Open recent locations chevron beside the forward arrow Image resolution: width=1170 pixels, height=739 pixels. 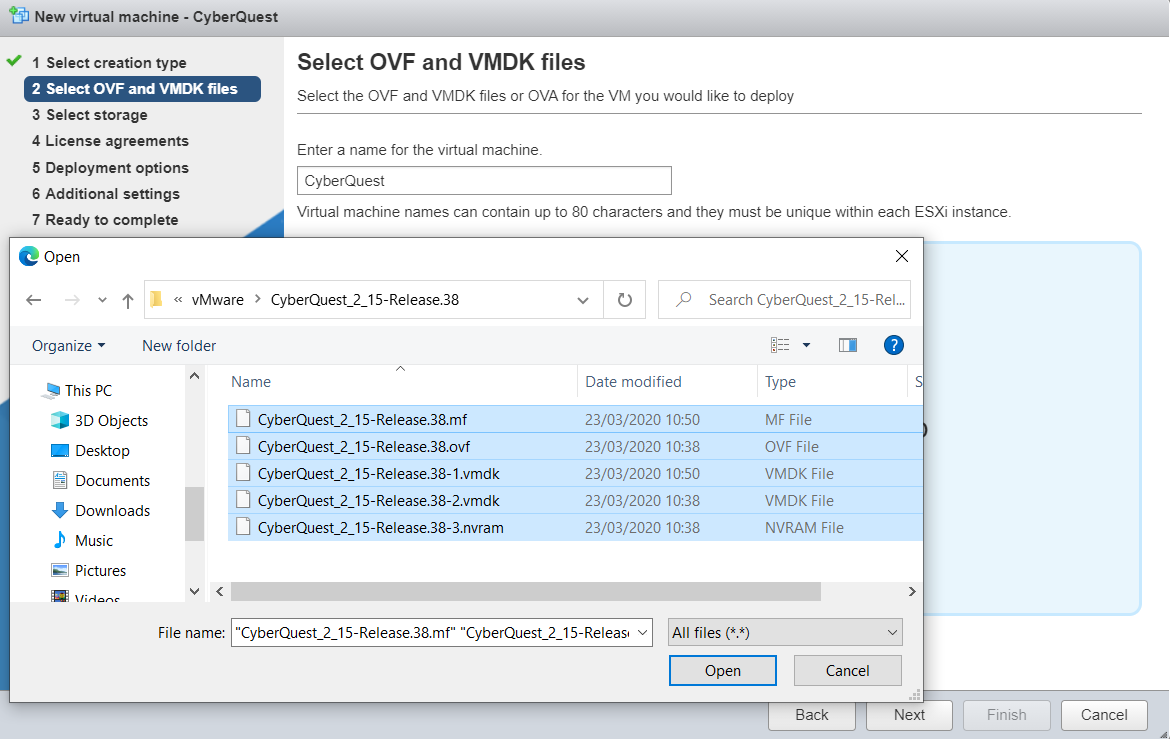coord(102,300)
